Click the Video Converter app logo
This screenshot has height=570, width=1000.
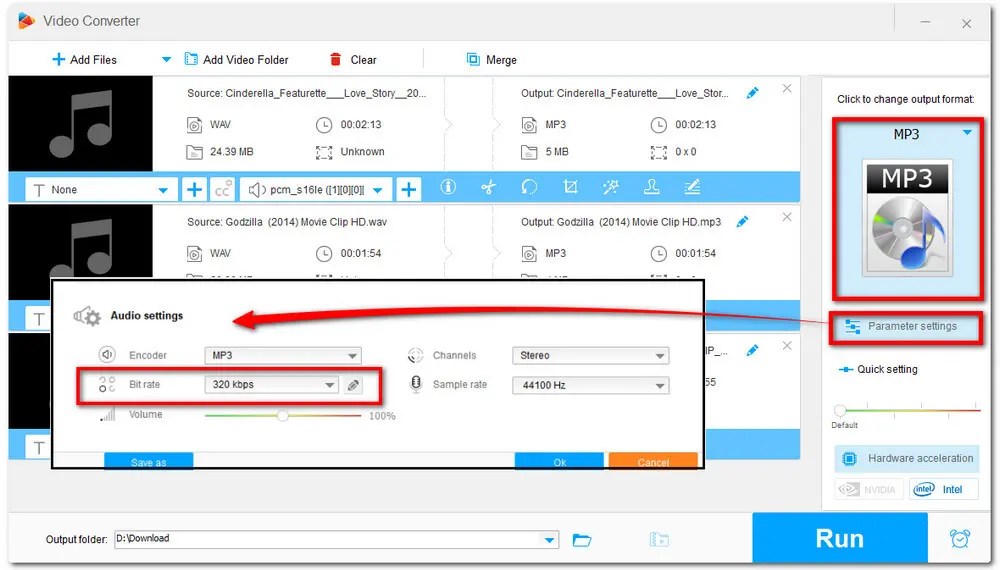coord(26,21)
